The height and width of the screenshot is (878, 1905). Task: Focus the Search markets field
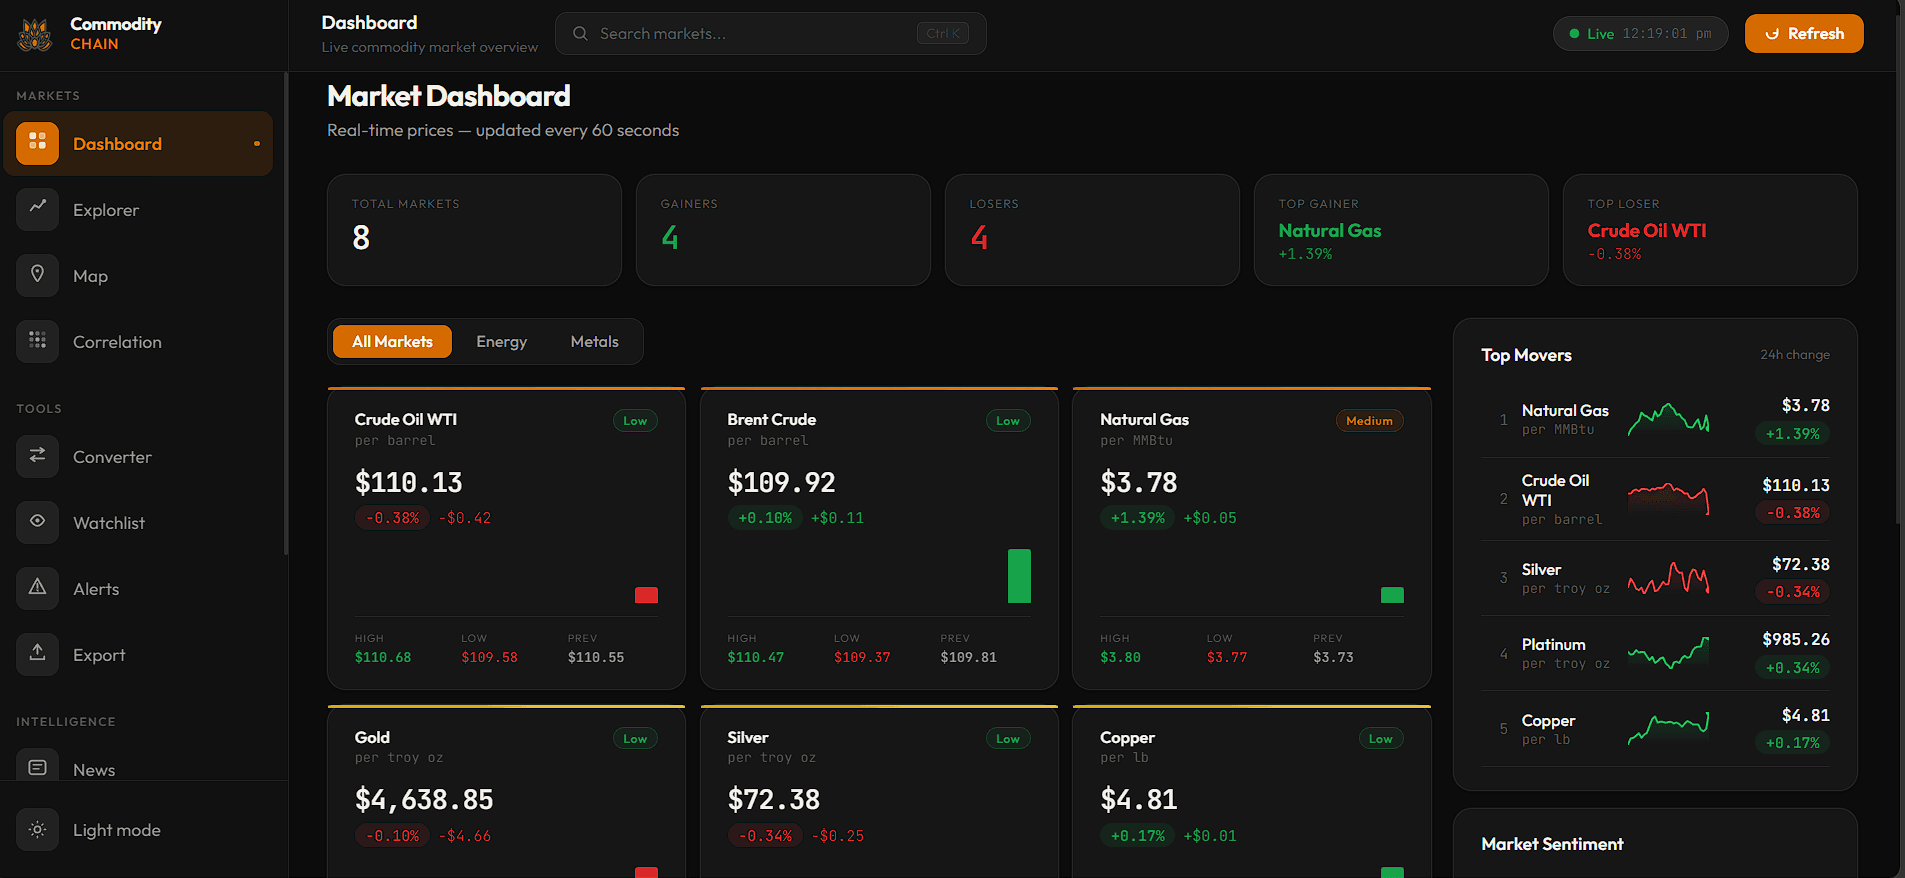771,34
